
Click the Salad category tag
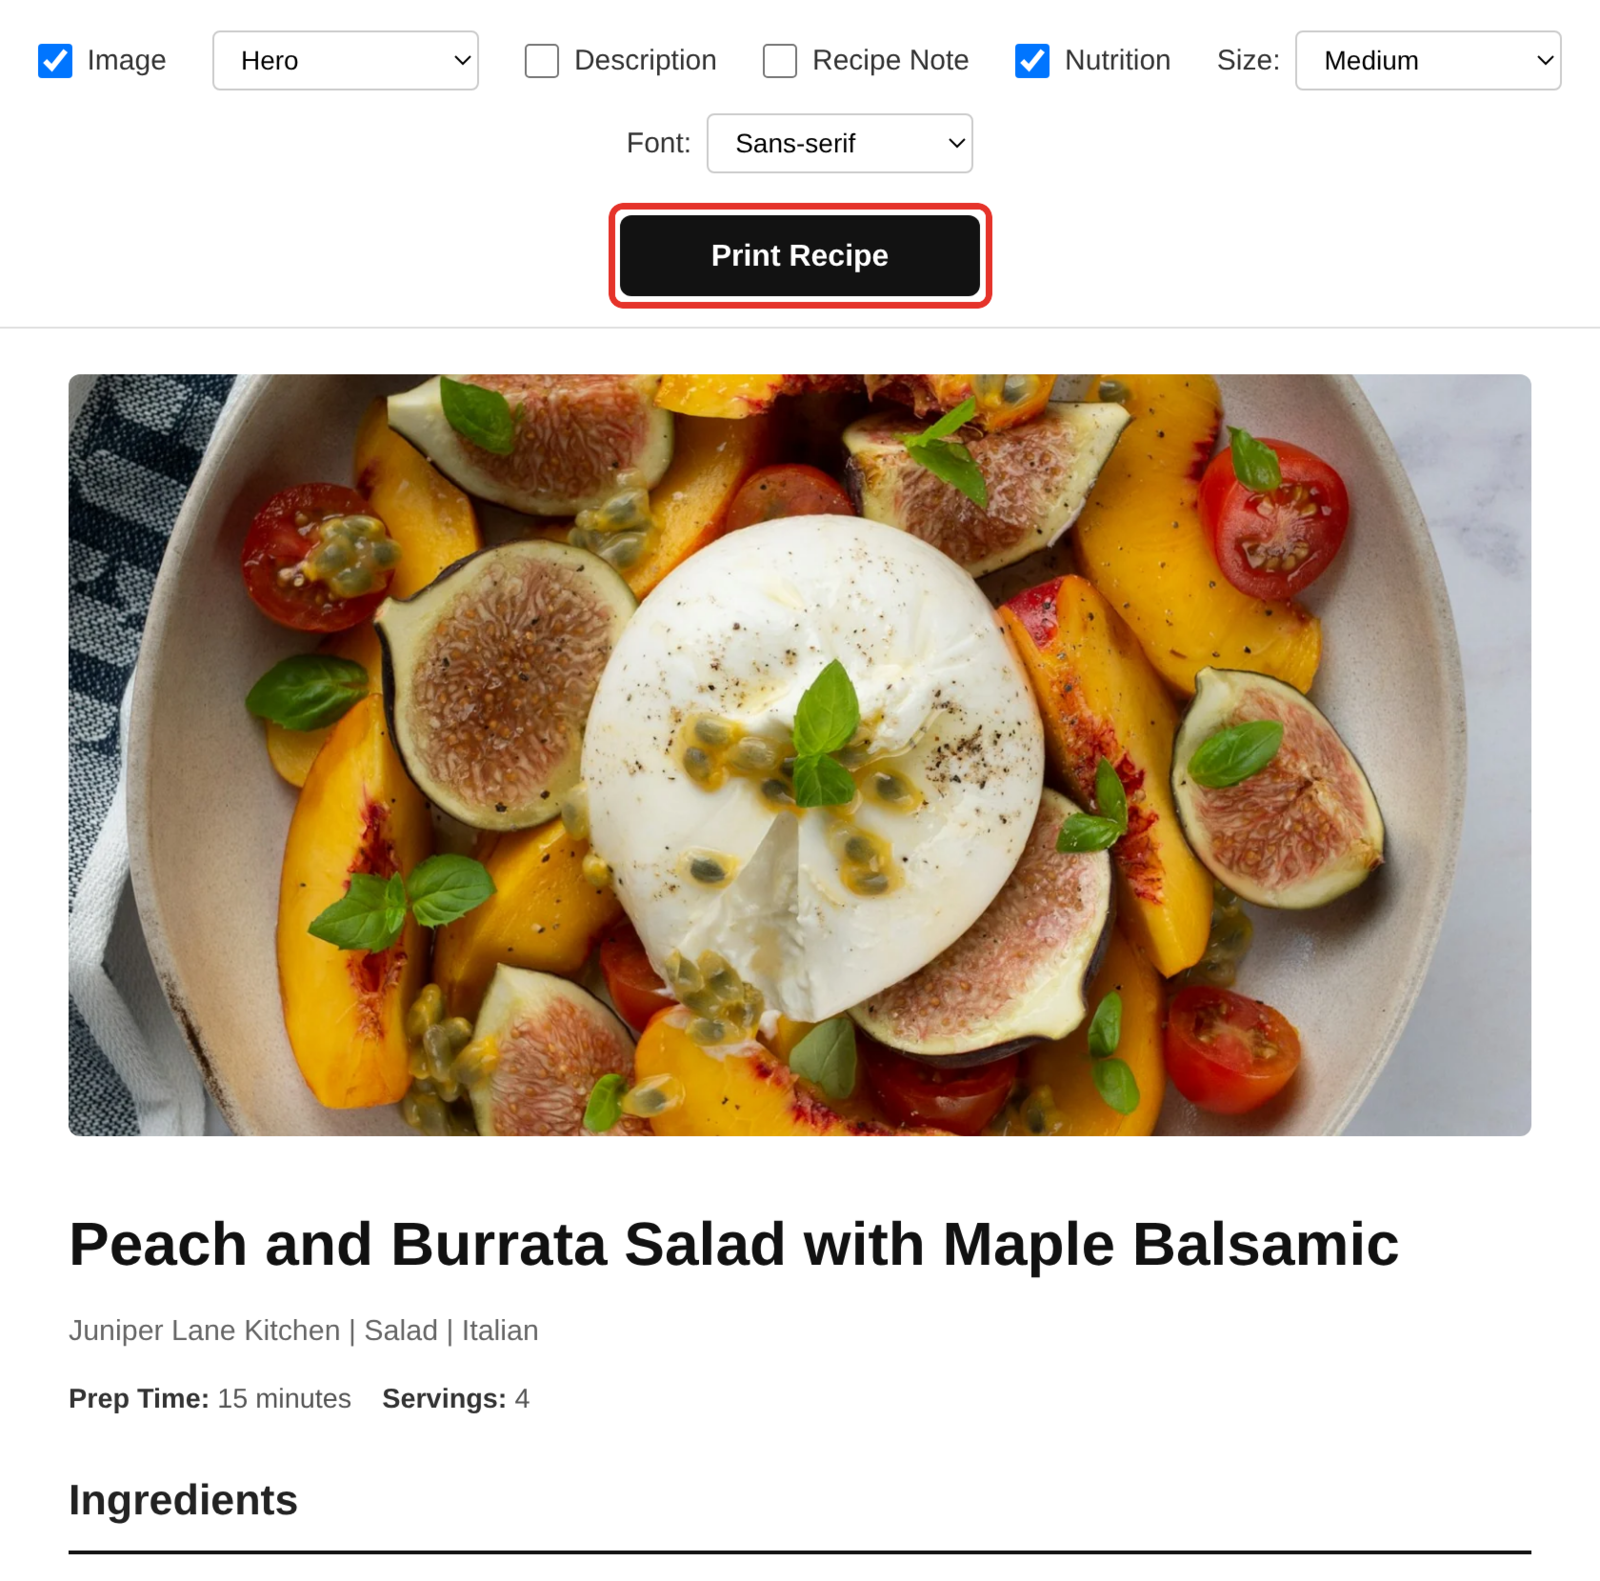tap(401, 1331)
